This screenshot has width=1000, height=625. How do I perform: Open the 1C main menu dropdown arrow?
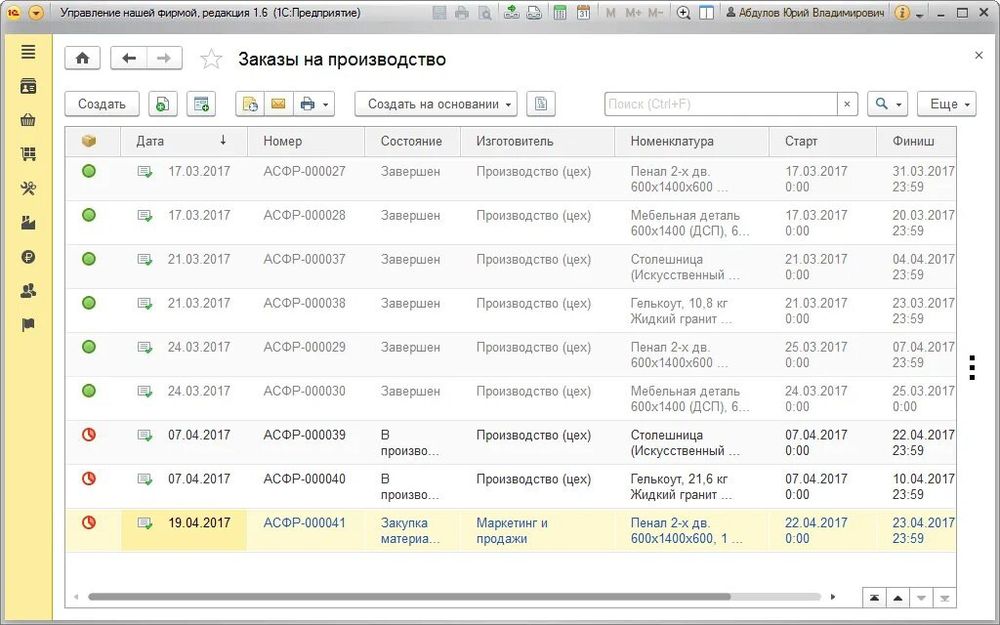[x=36, y=13]
